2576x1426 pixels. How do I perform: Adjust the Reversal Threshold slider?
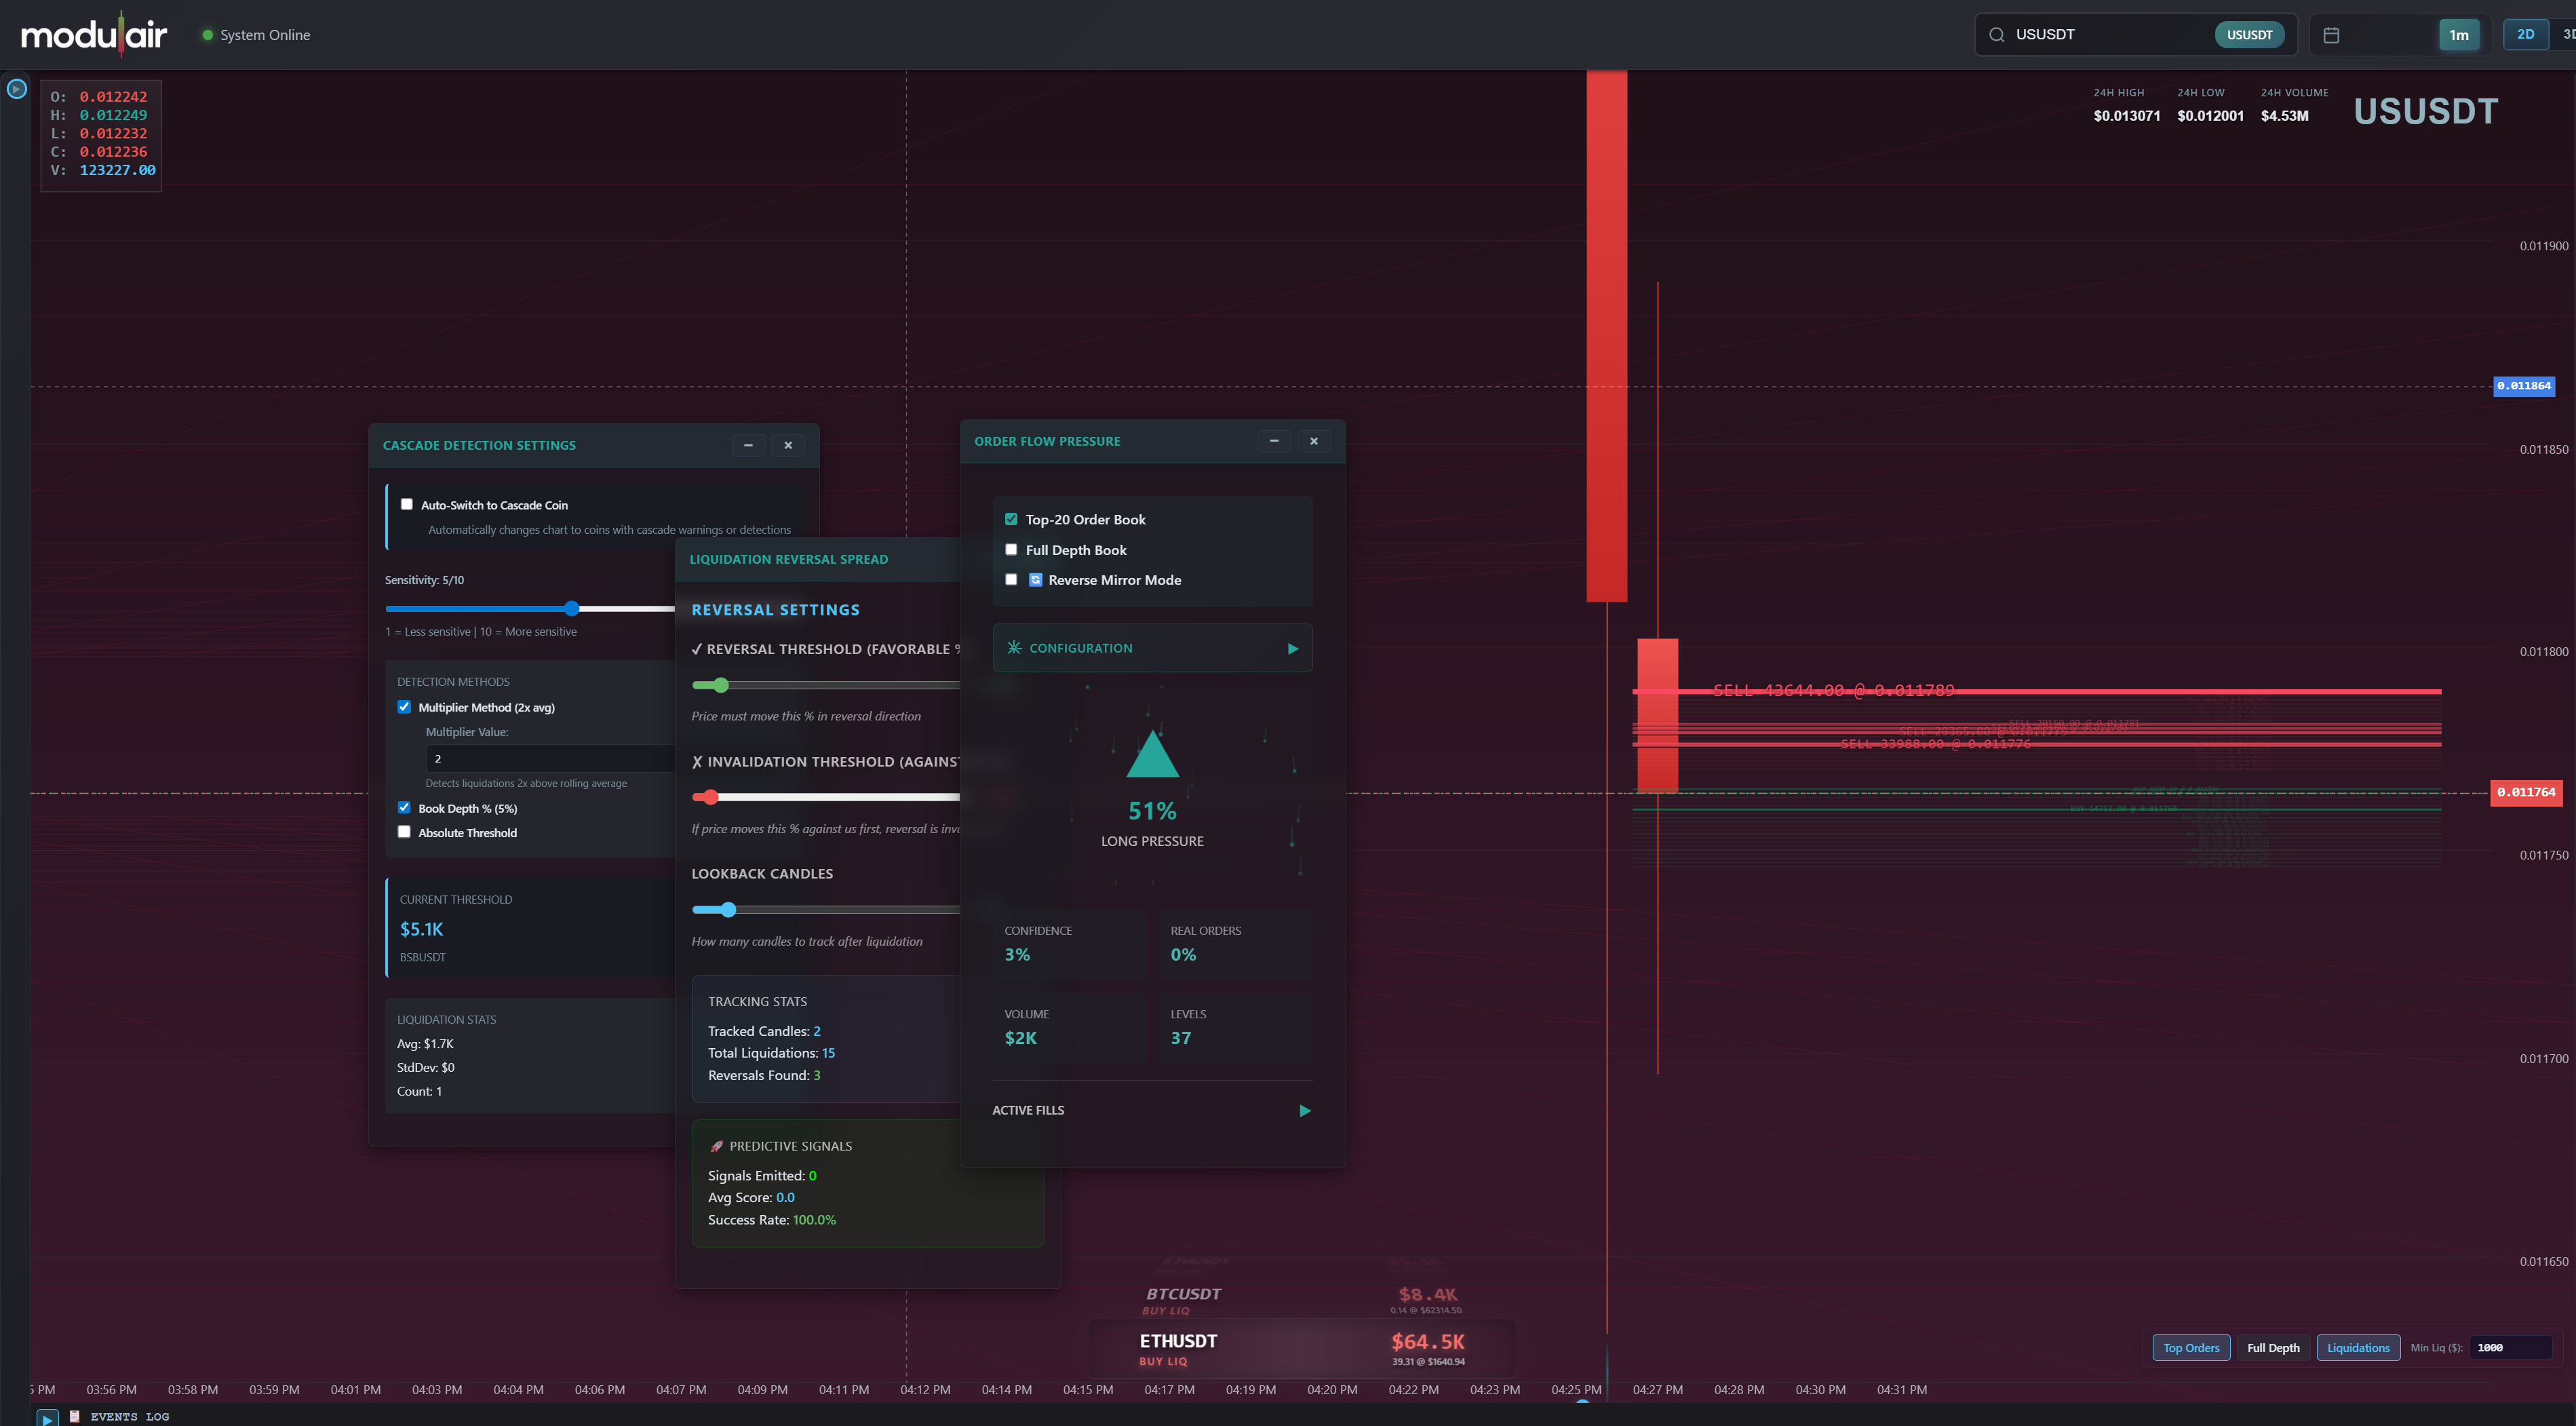point(720,685)
